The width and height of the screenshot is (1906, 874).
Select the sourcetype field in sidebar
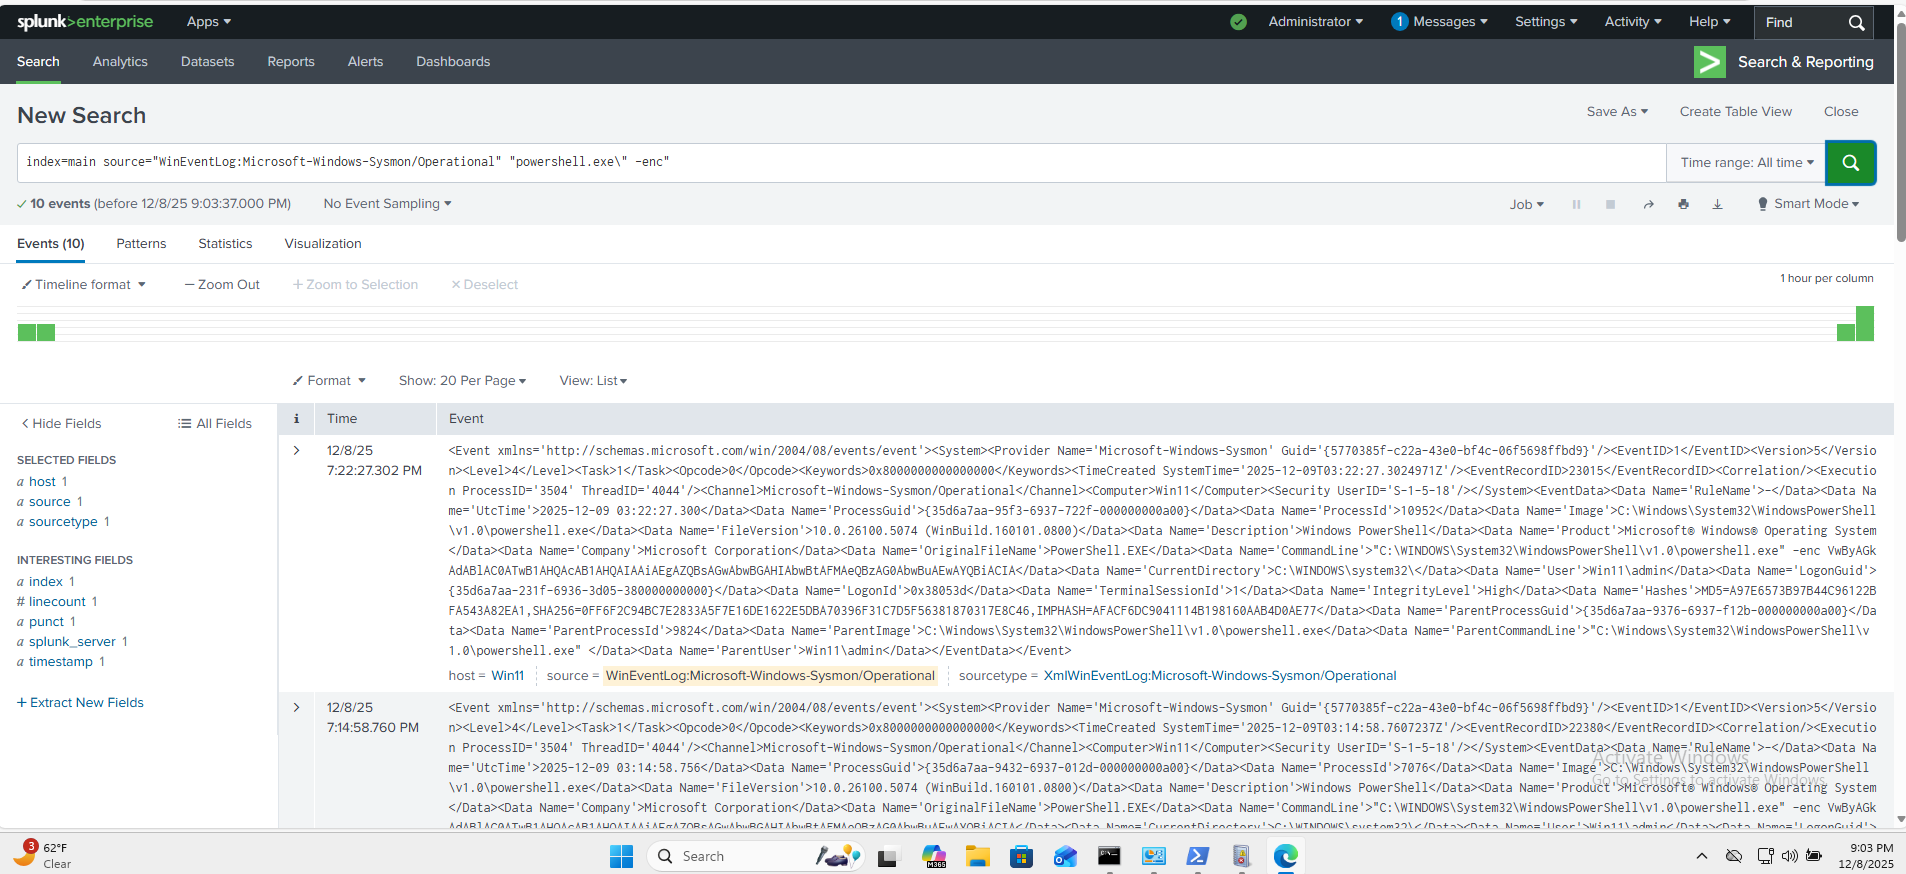tap(63, 522)
